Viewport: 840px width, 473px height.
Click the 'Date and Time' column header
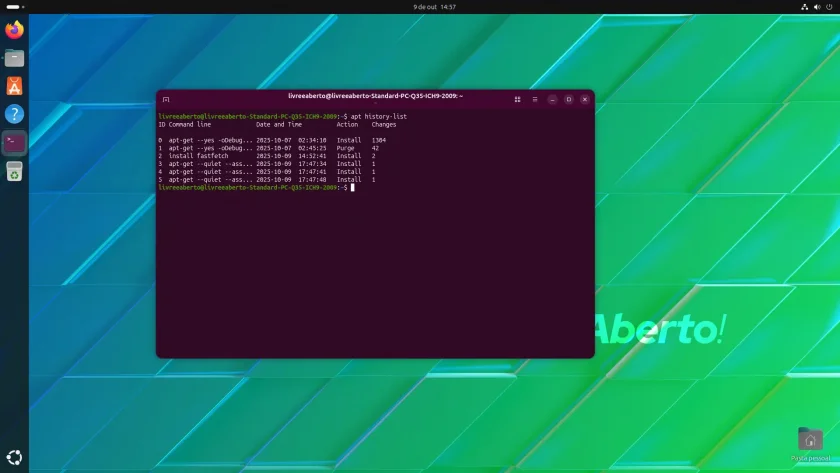[279, 124]
